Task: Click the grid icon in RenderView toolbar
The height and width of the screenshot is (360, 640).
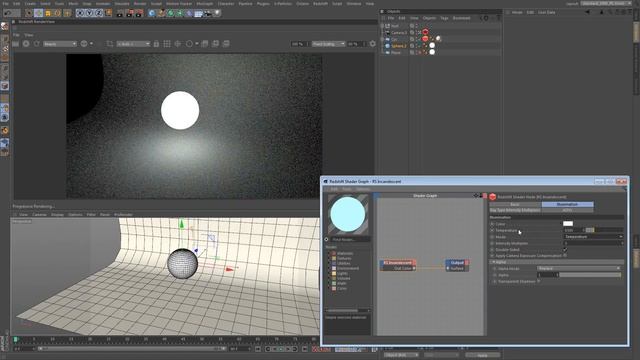Action: (167, 44)
